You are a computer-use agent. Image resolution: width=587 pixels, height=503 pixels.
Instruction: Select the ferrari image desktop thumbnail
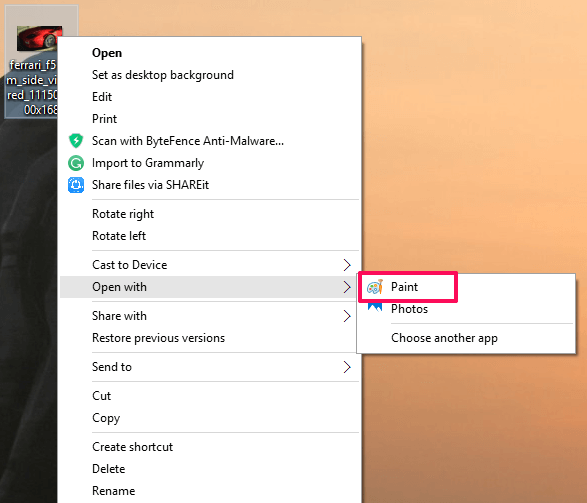coord(39,38)
